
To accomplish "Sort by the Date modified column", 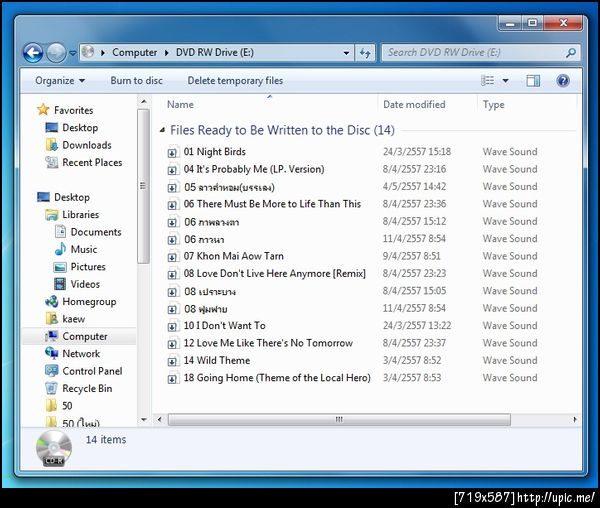I will click(414, 104).
